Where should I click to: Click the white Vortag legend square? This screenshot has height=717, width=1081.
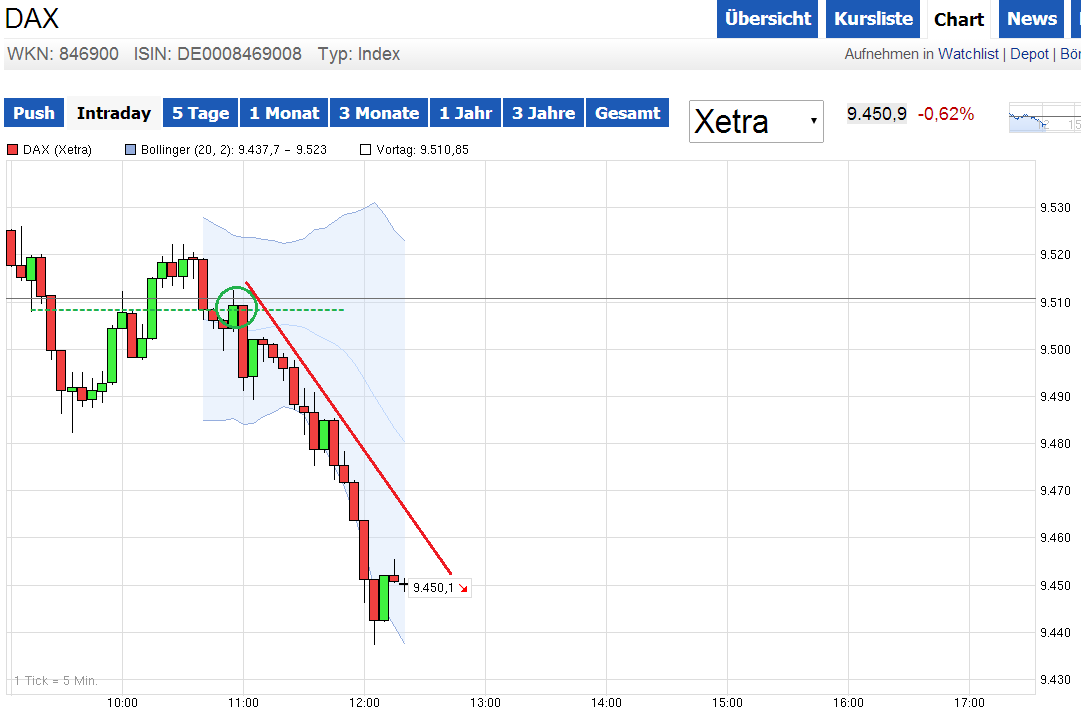pos(366,151)
